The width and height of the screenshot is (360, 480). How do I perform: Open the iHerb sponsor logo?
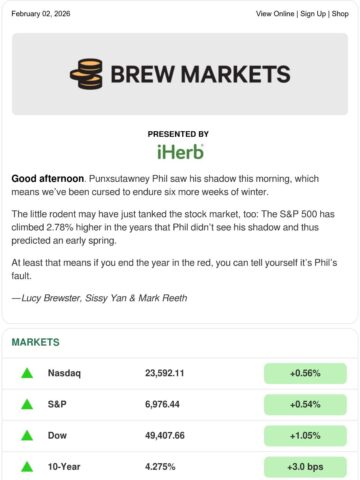[180, 152]
